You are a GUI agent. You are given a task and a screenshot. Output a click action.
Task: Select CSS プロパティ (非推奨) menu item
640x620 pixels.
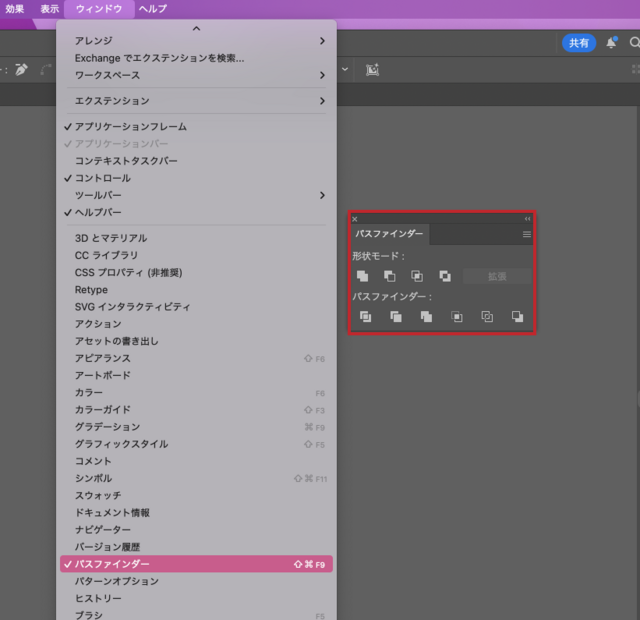click(196, 272)
